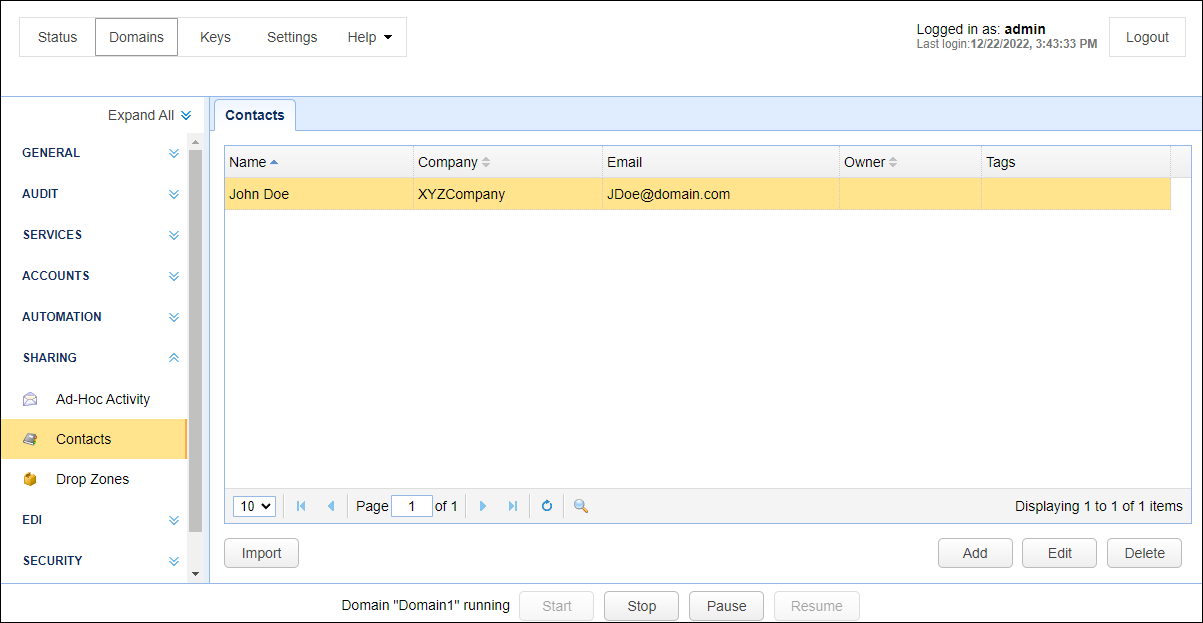Expand the AUTOMATION section
Image resolution: width=1203 pixels, height=623 pixels.
point(174,317)
